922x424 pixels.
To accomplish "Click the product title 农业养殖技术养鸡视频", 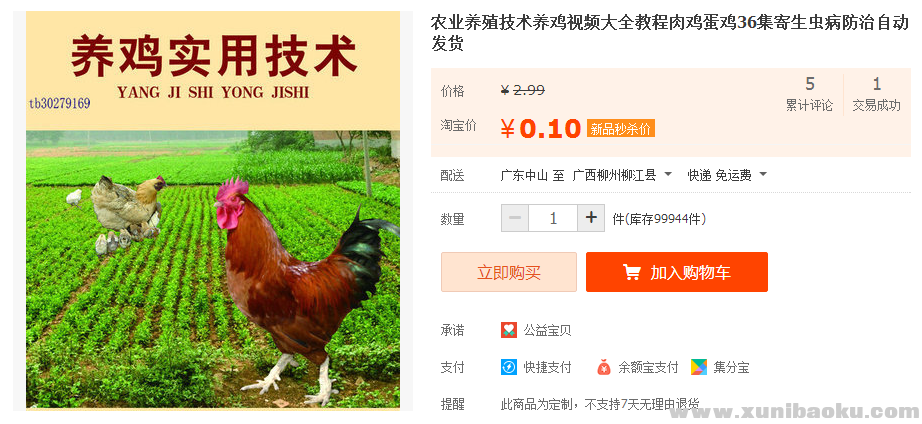I will [670, 33].
